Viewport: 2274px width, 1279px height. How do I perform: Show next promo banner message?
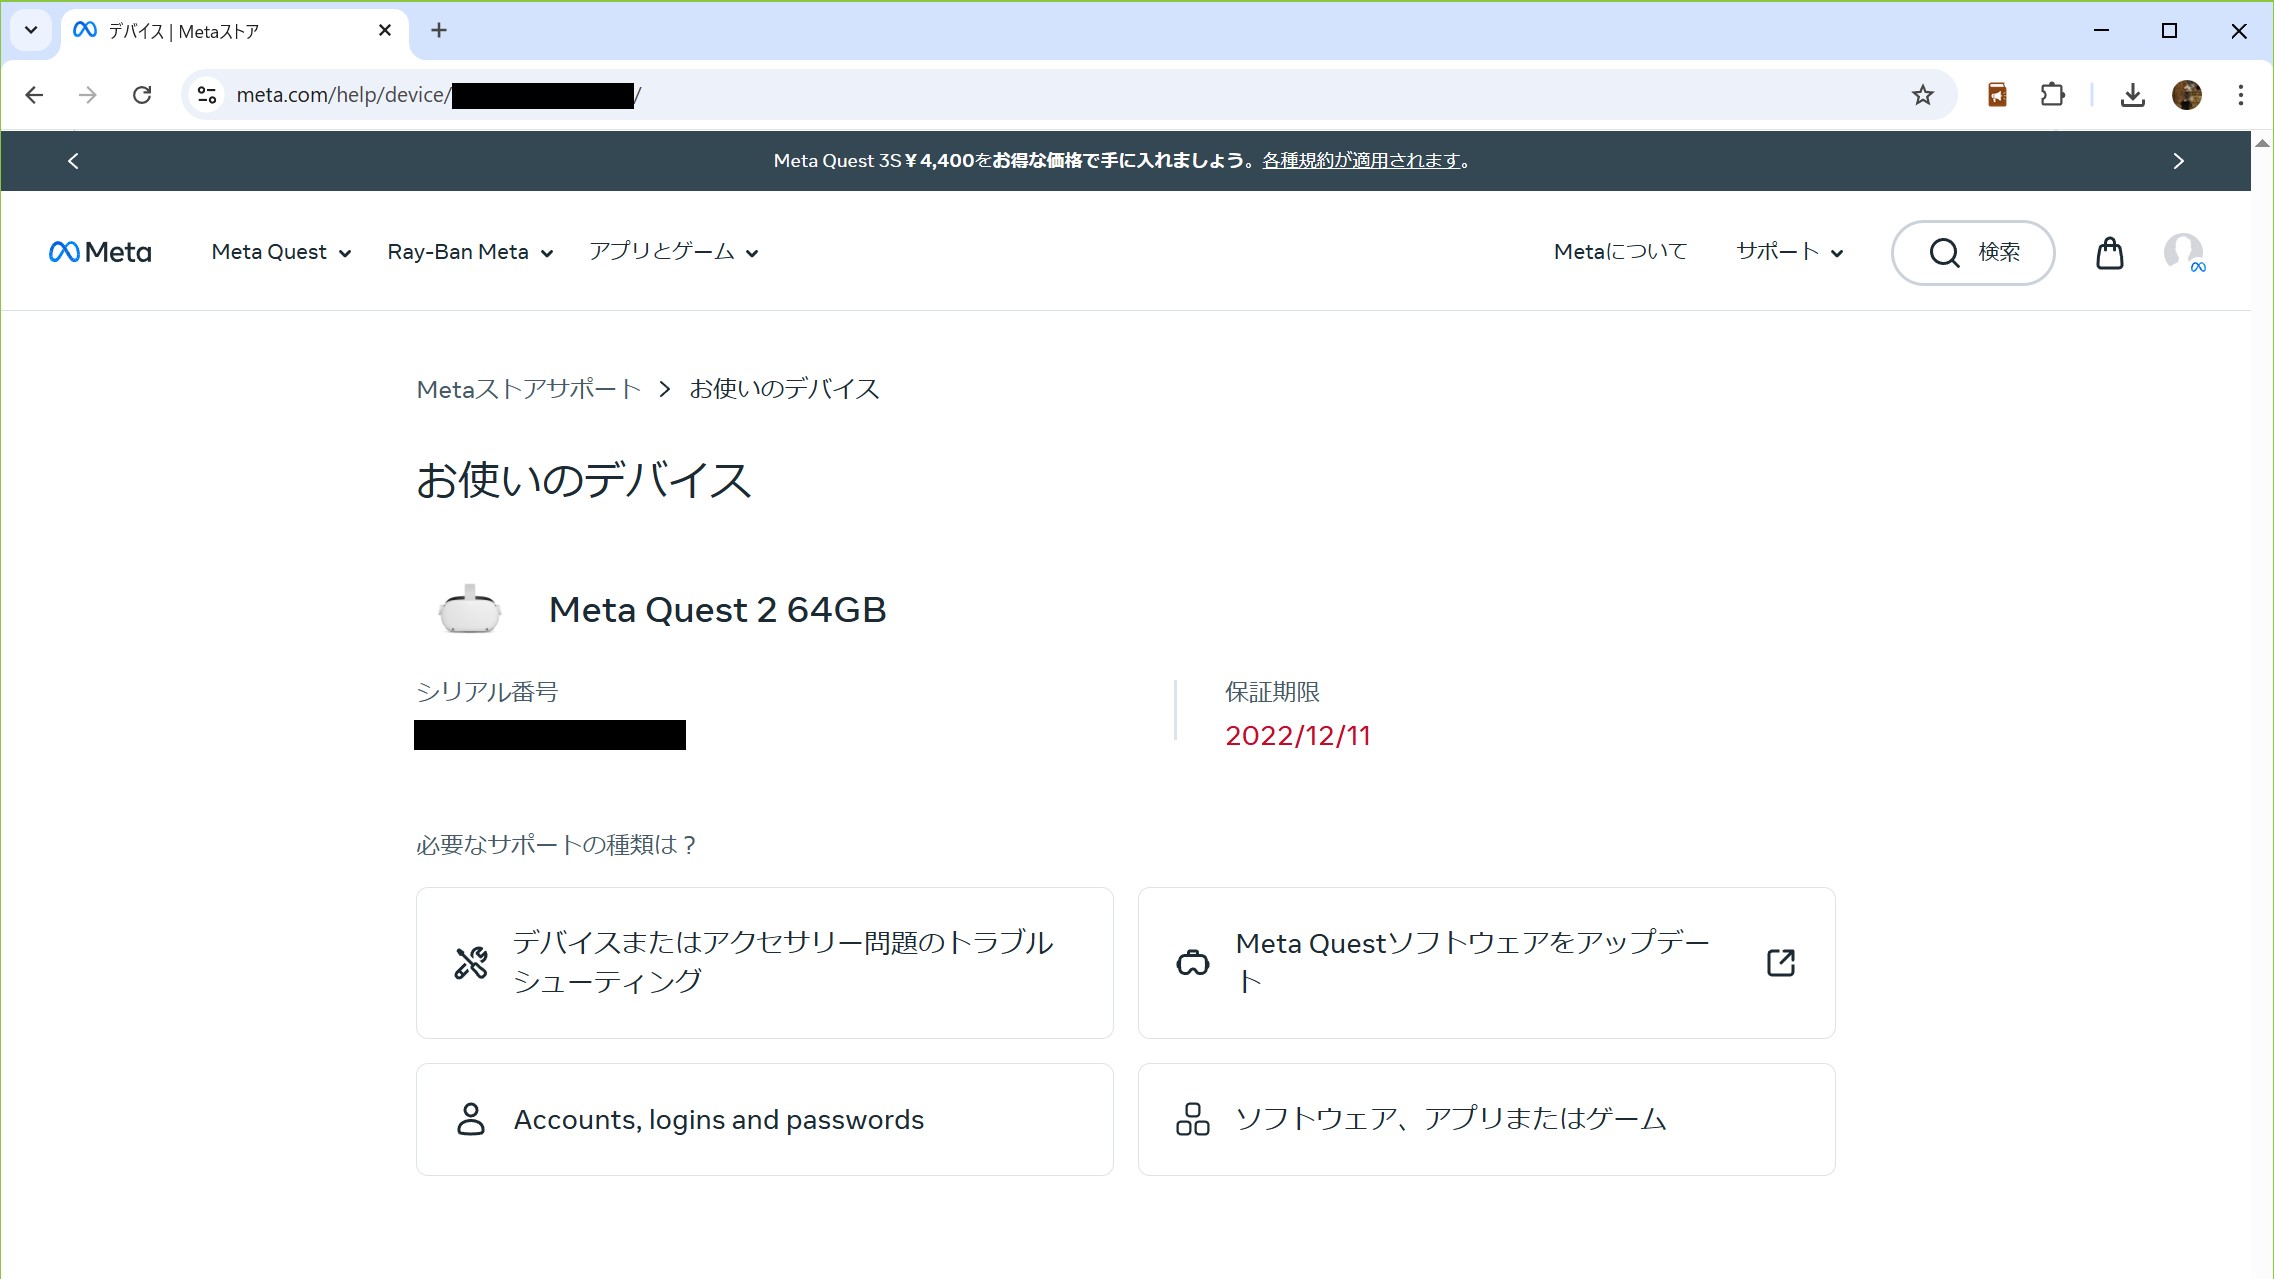point(2179,161)
